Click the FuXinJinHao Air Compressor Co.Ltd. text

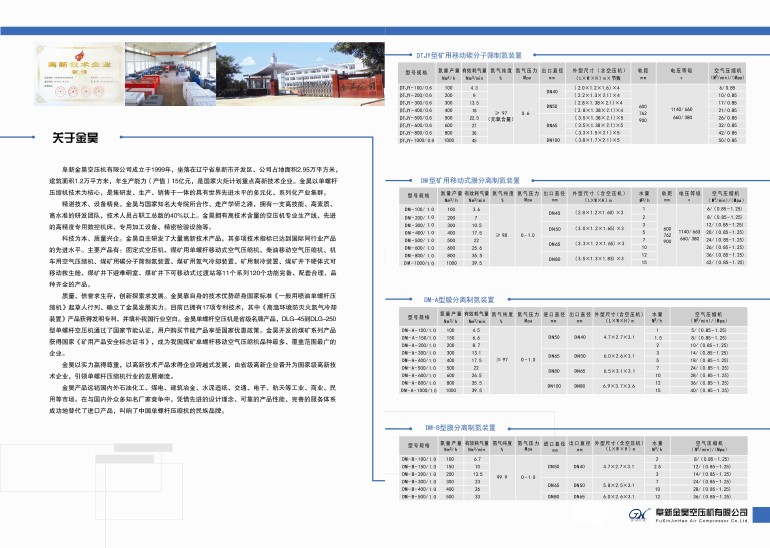[x=702, y=521]
